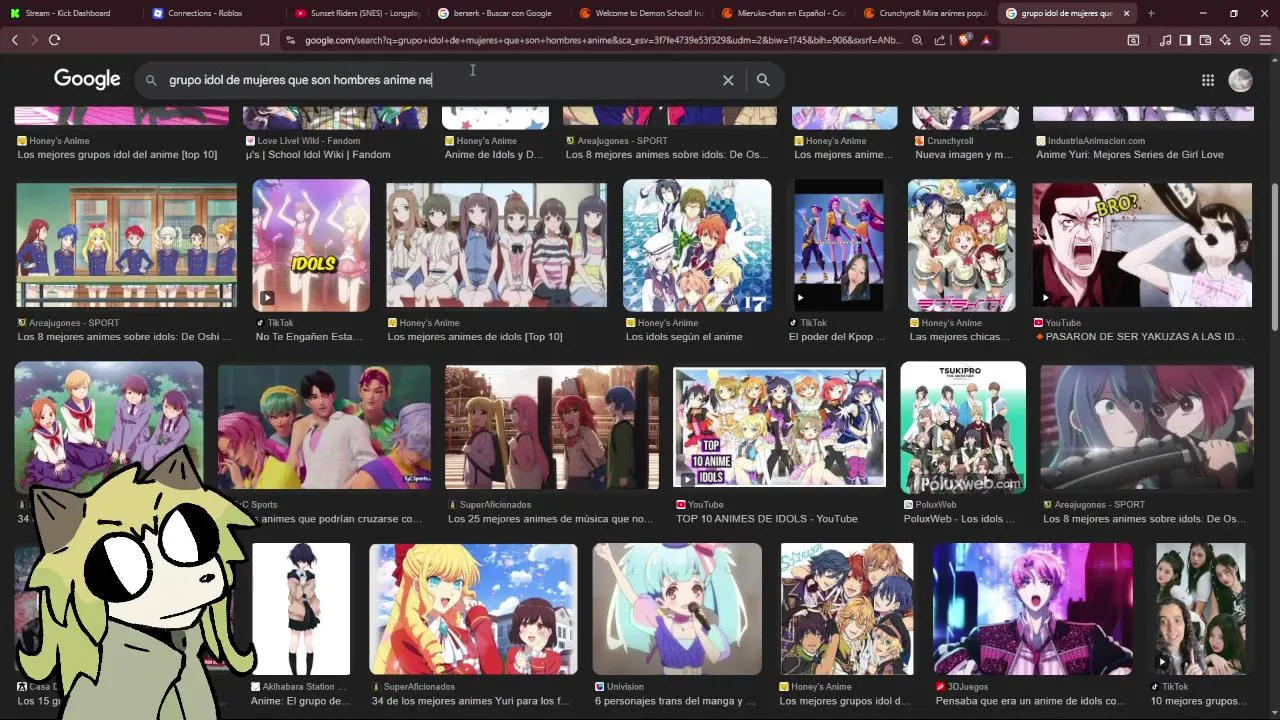Select the TOP 10 ANIME IDOLS thumbnail
This screenshot has height=720, width=1280.
coord(779,427)
